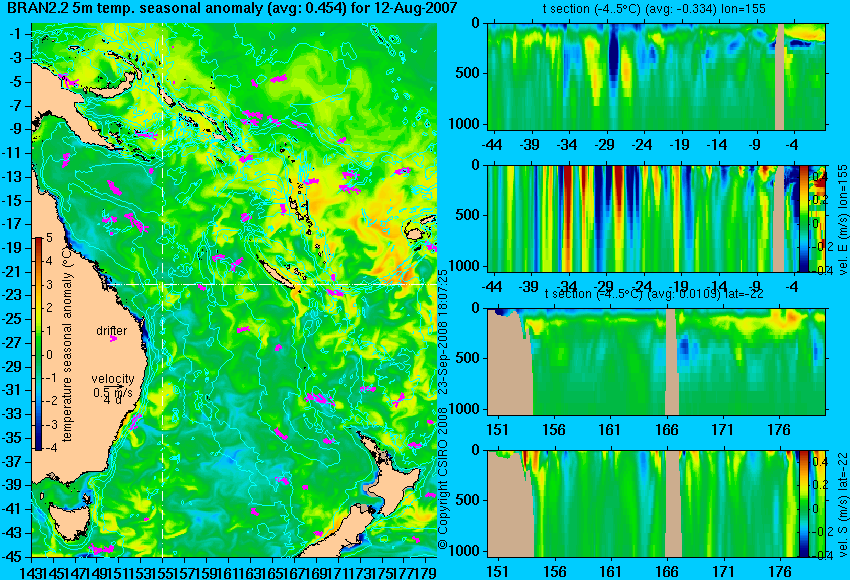Viewport: 850px width, 580px height.
Task: Click the 'vel. E (m/s) lon=155' axis label
Action: [843, 221]
